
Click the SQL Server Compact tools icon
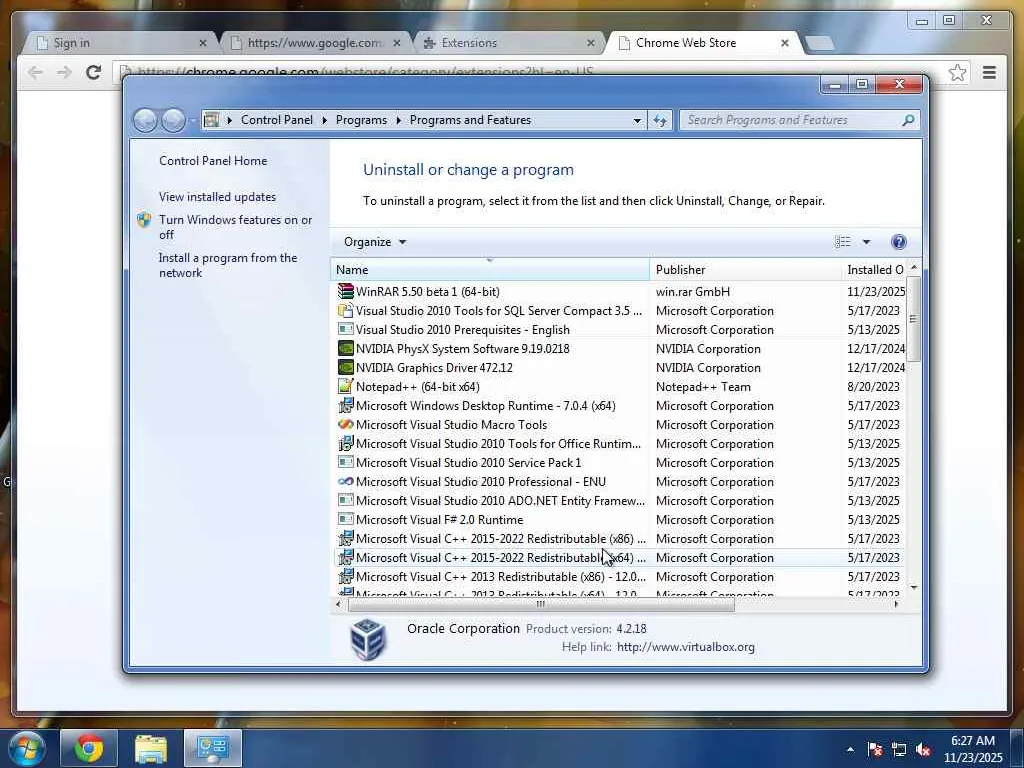click(x=345, y=310)
